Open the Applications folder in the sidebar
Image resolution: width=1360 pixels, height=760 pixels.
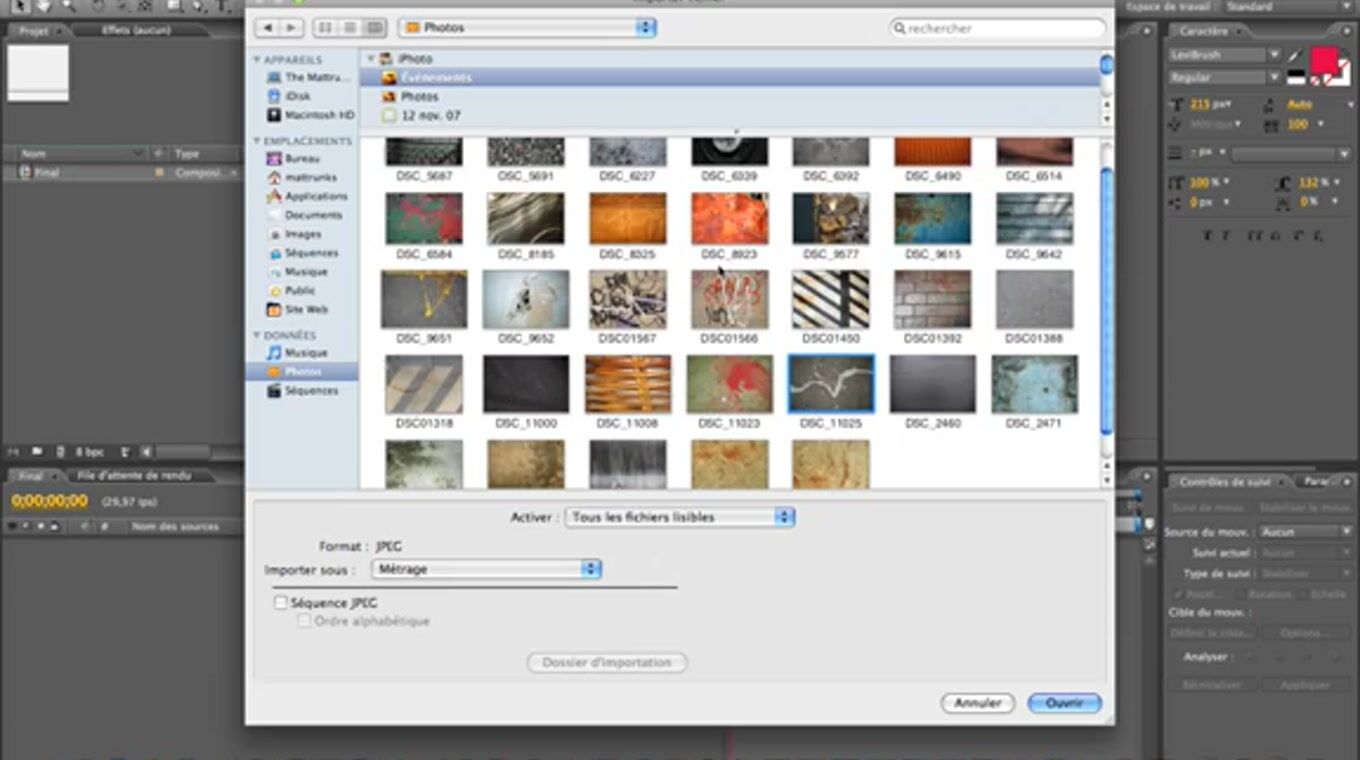click(x=316, y=196)
